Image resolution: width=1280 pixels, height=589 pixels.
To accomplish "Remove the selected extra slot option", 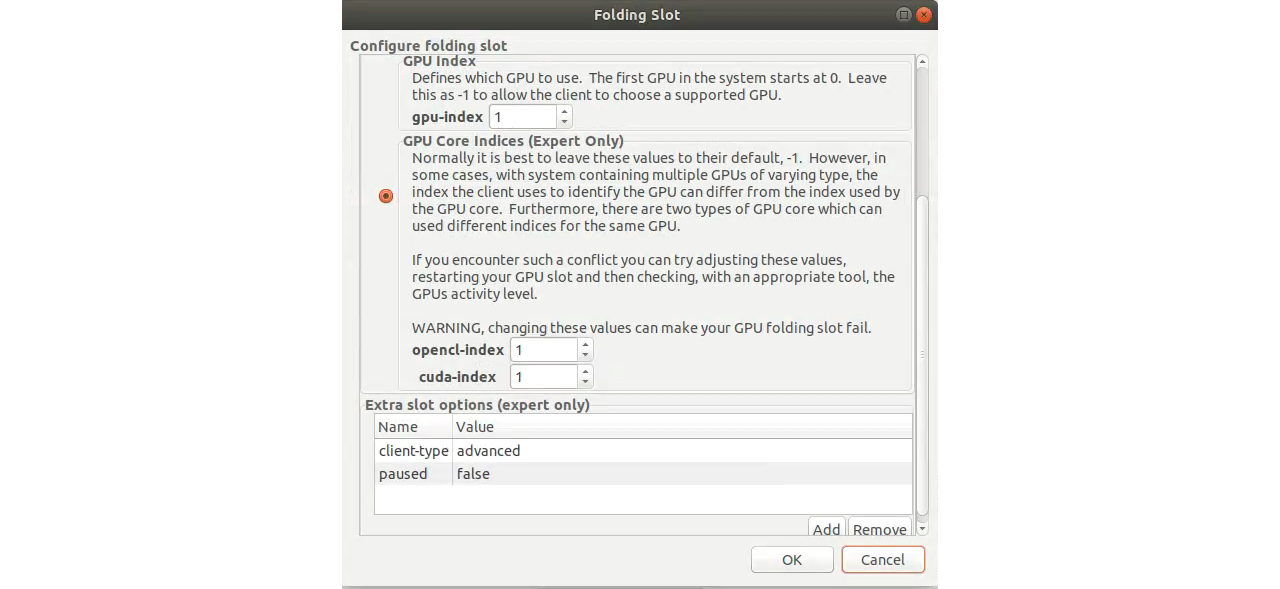I will click(x=880, y=529).
